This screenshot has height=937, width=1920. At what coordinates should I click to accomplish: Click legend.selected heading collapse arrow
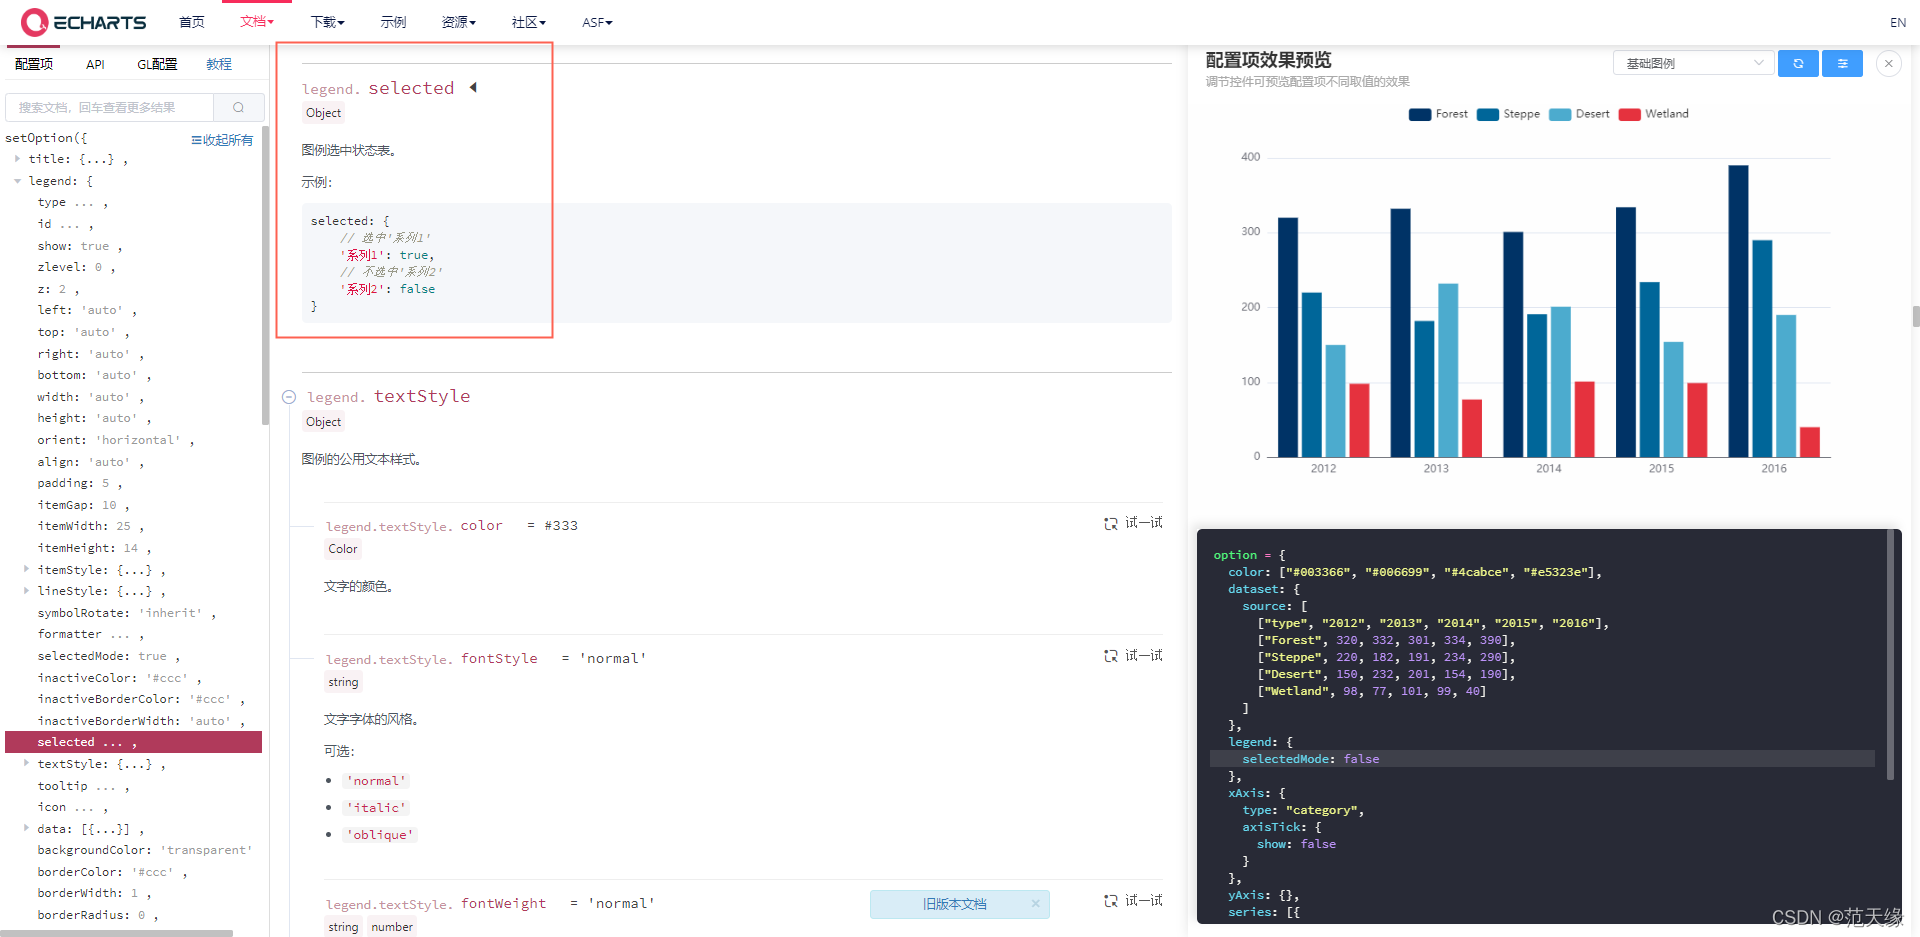(473, 88)
